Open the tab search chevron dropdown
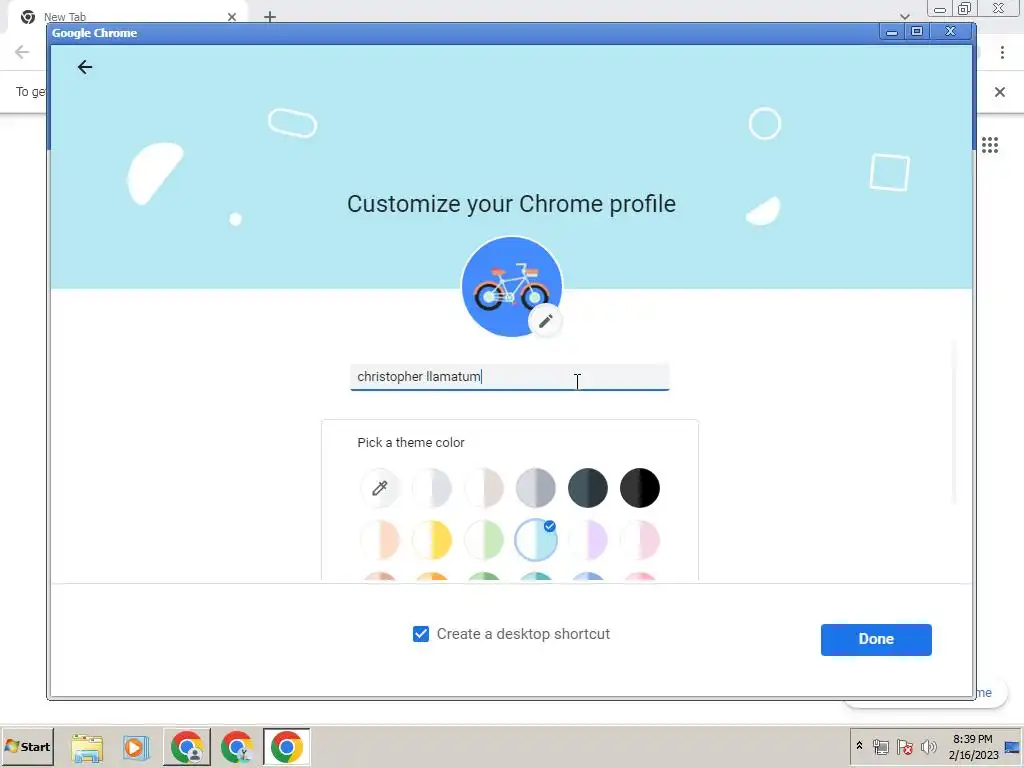Image resolution: width=1024 pixels, height=768 pixels. [904, 16]
